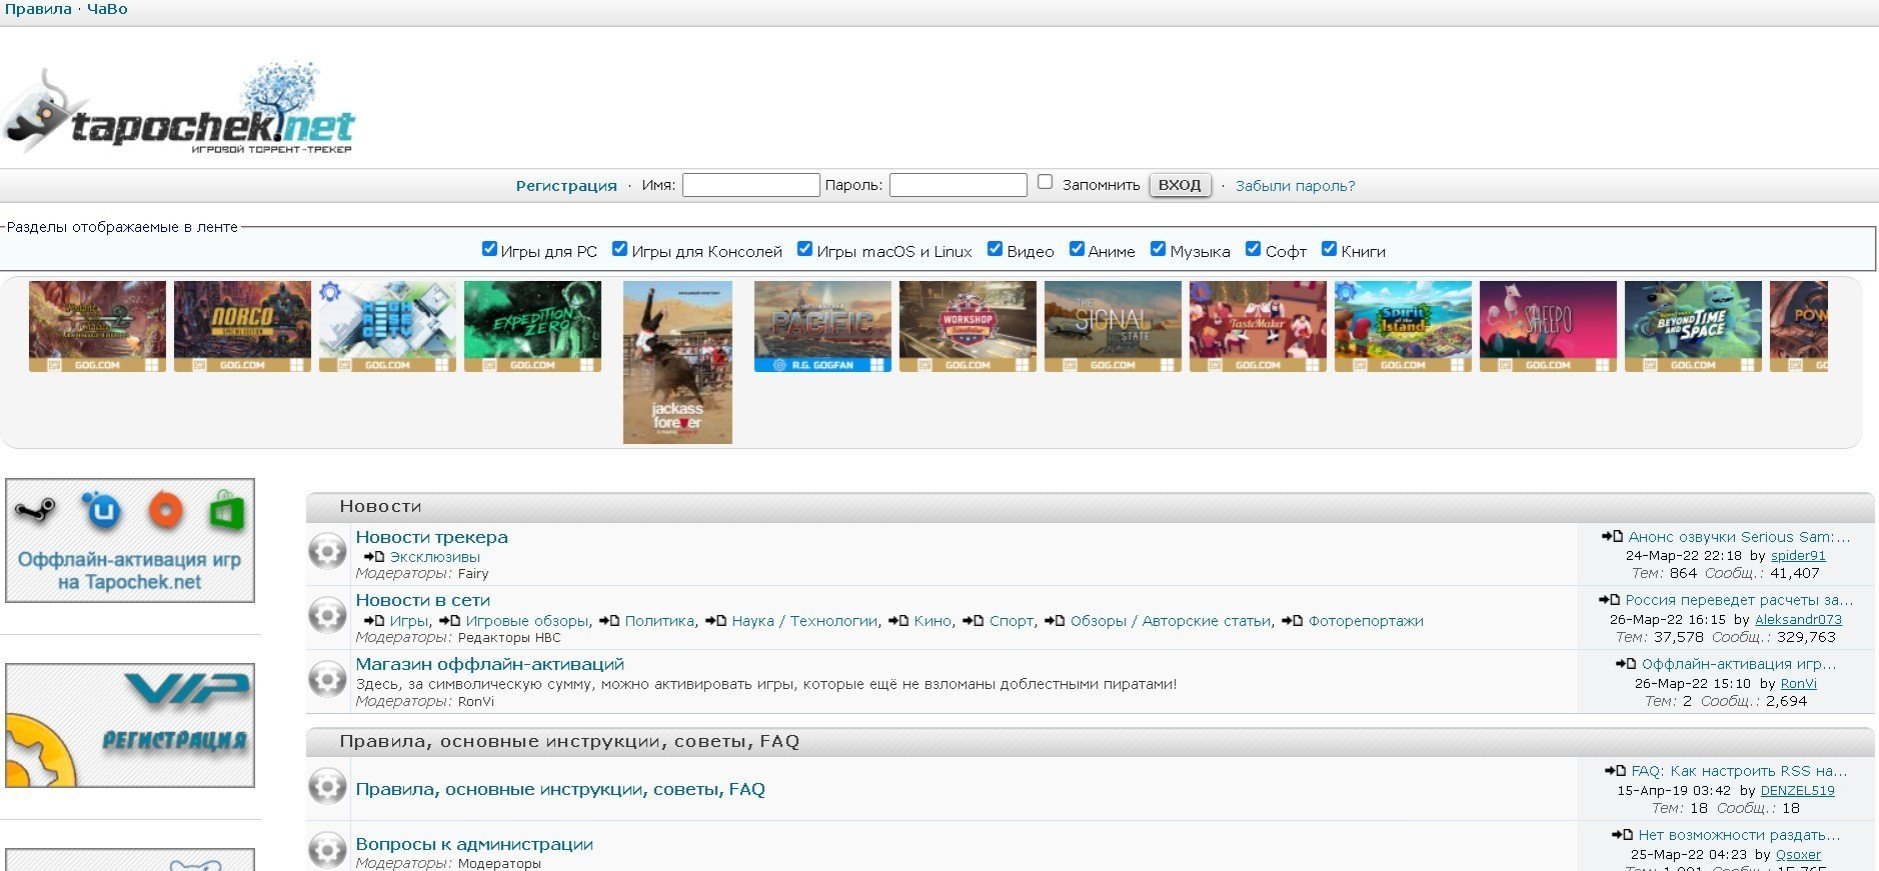Click the Регистрация link in the login bar

tap(566, 186)
